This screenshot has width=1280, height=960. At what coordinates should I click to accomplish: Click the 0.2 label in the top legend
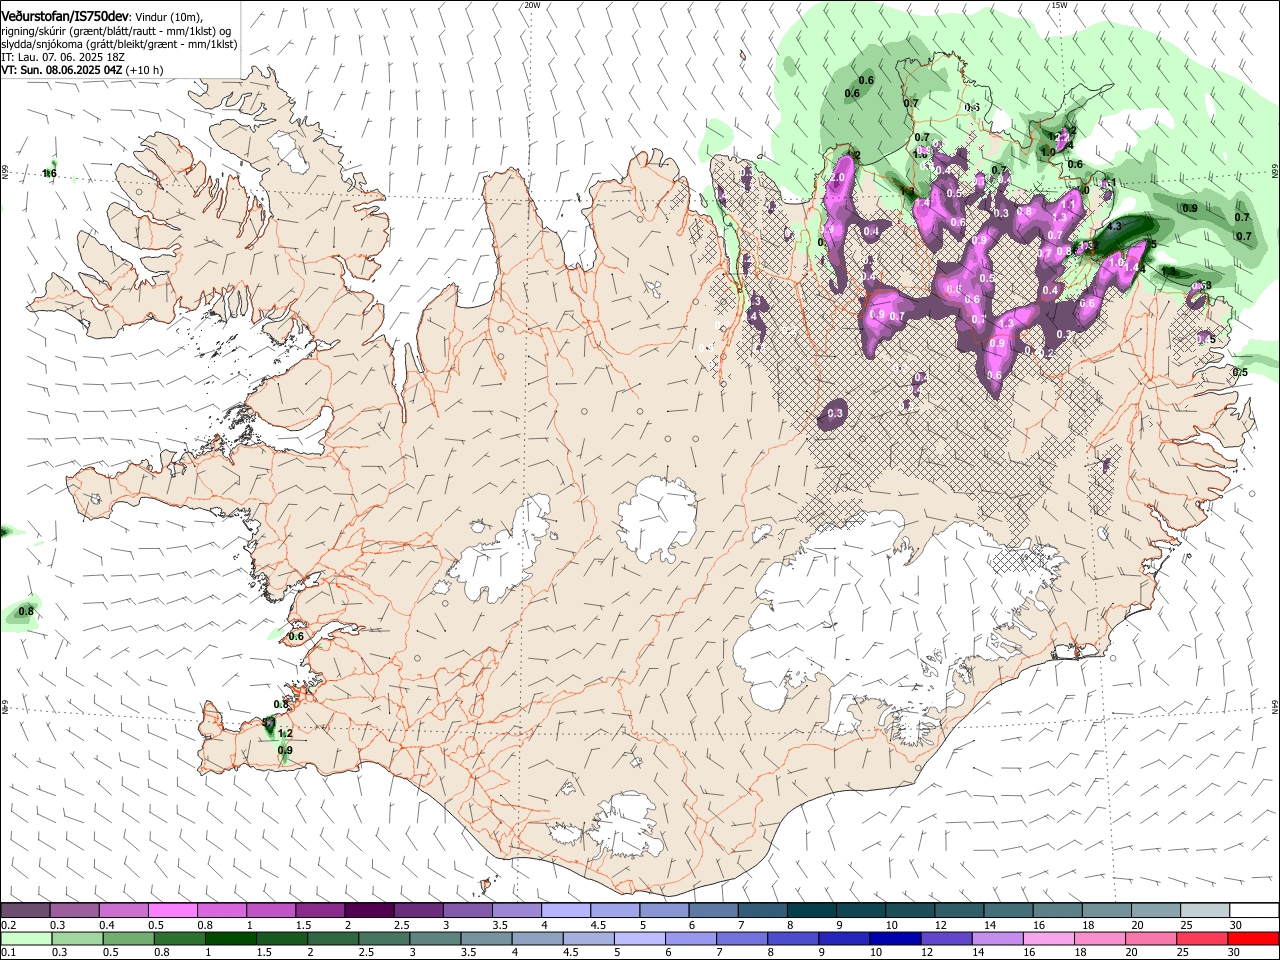click(x=8, y=925)
